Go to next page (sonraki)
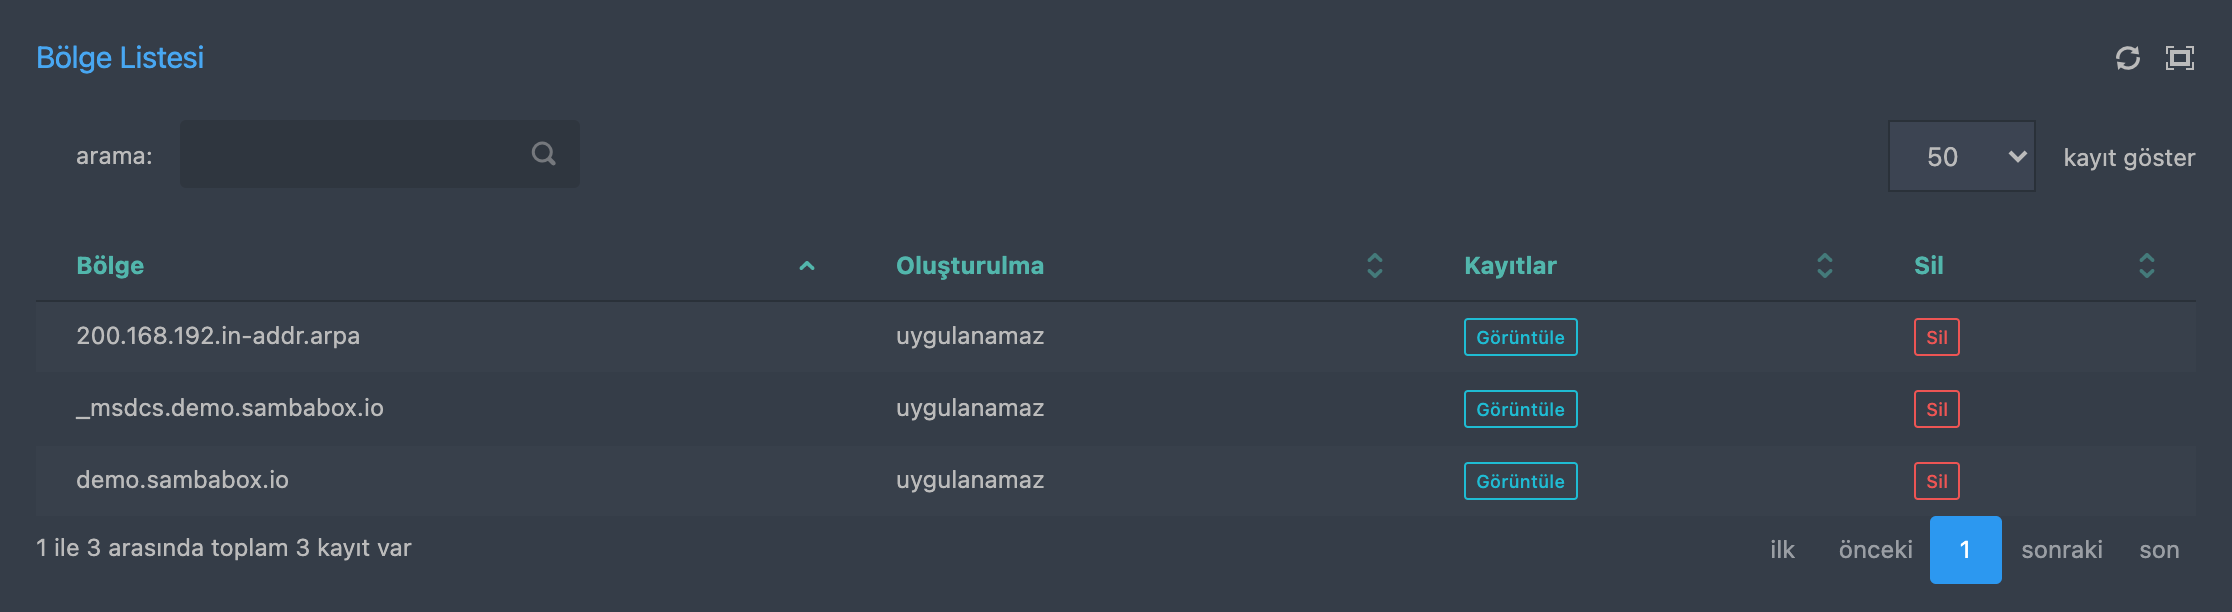 2062,550
